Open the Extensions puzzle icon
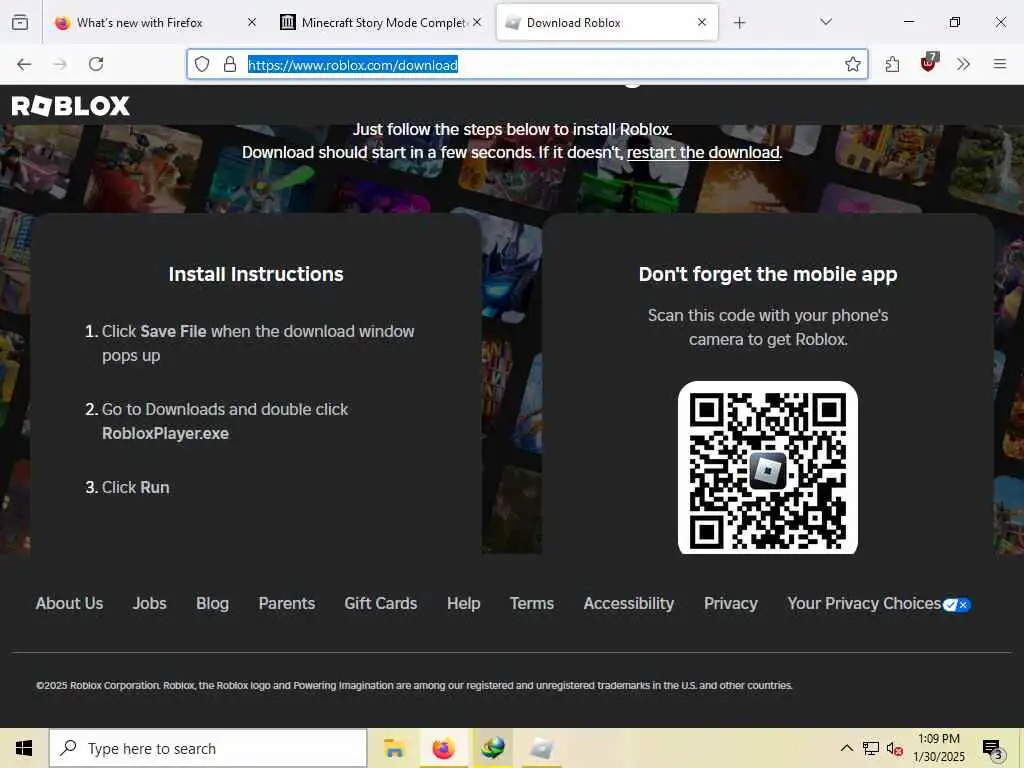 tap(892, 64)
